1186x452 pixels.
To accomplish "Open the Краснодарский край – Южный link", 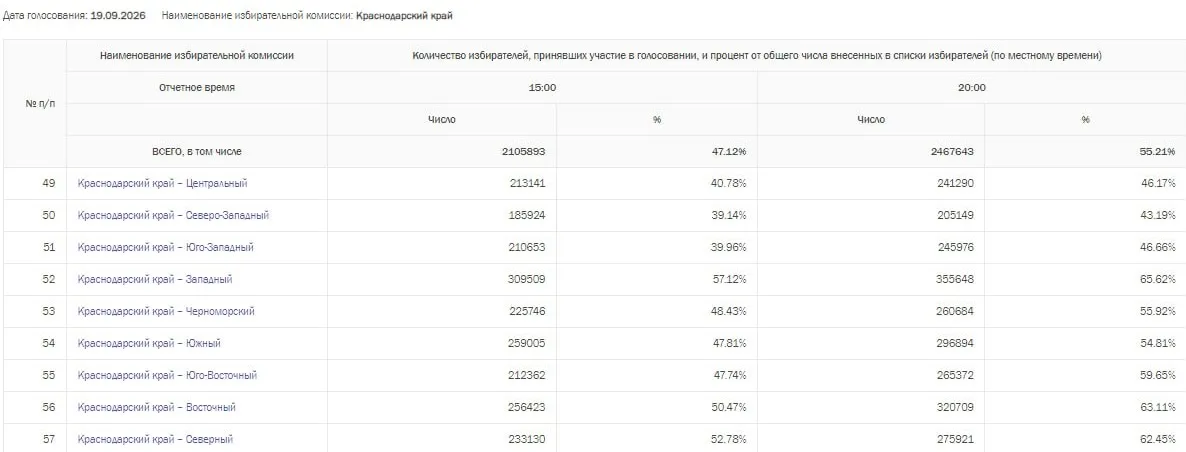I will (x=149, y=343).
